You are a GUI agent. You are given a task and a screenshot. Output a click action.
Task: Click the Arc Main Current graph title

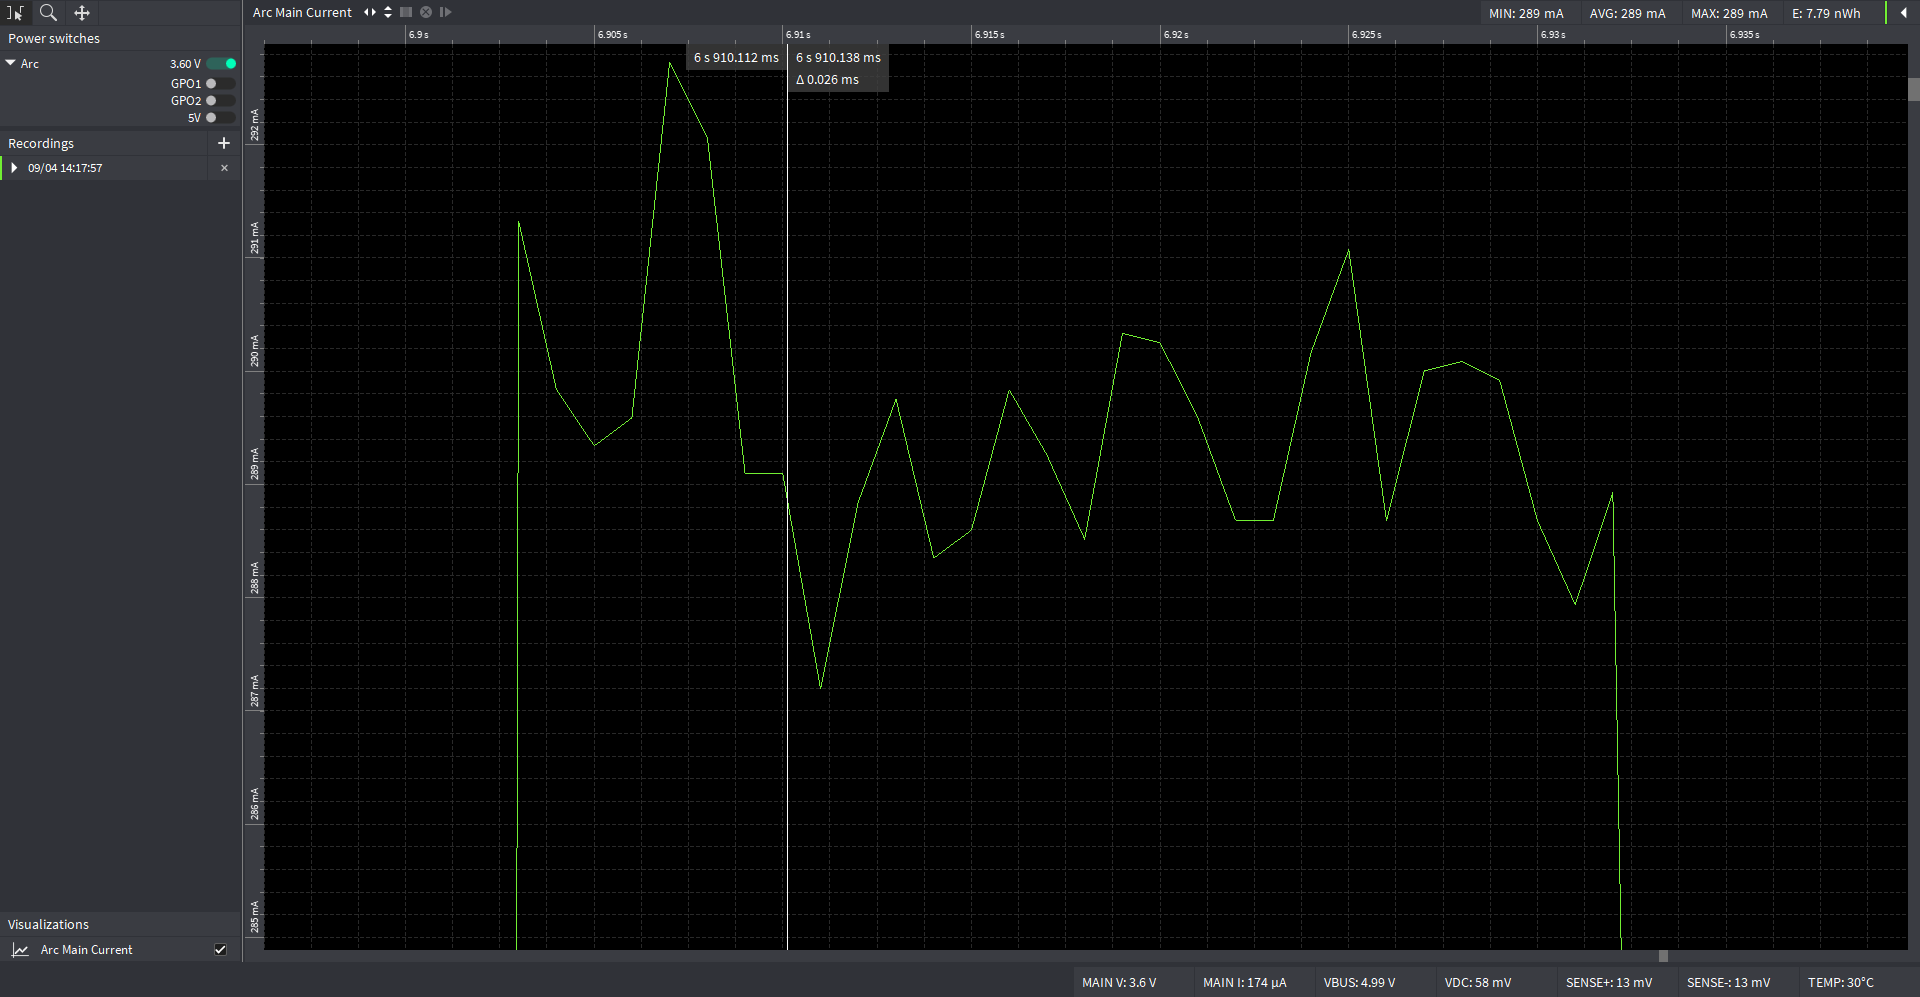tap(302, 13)
